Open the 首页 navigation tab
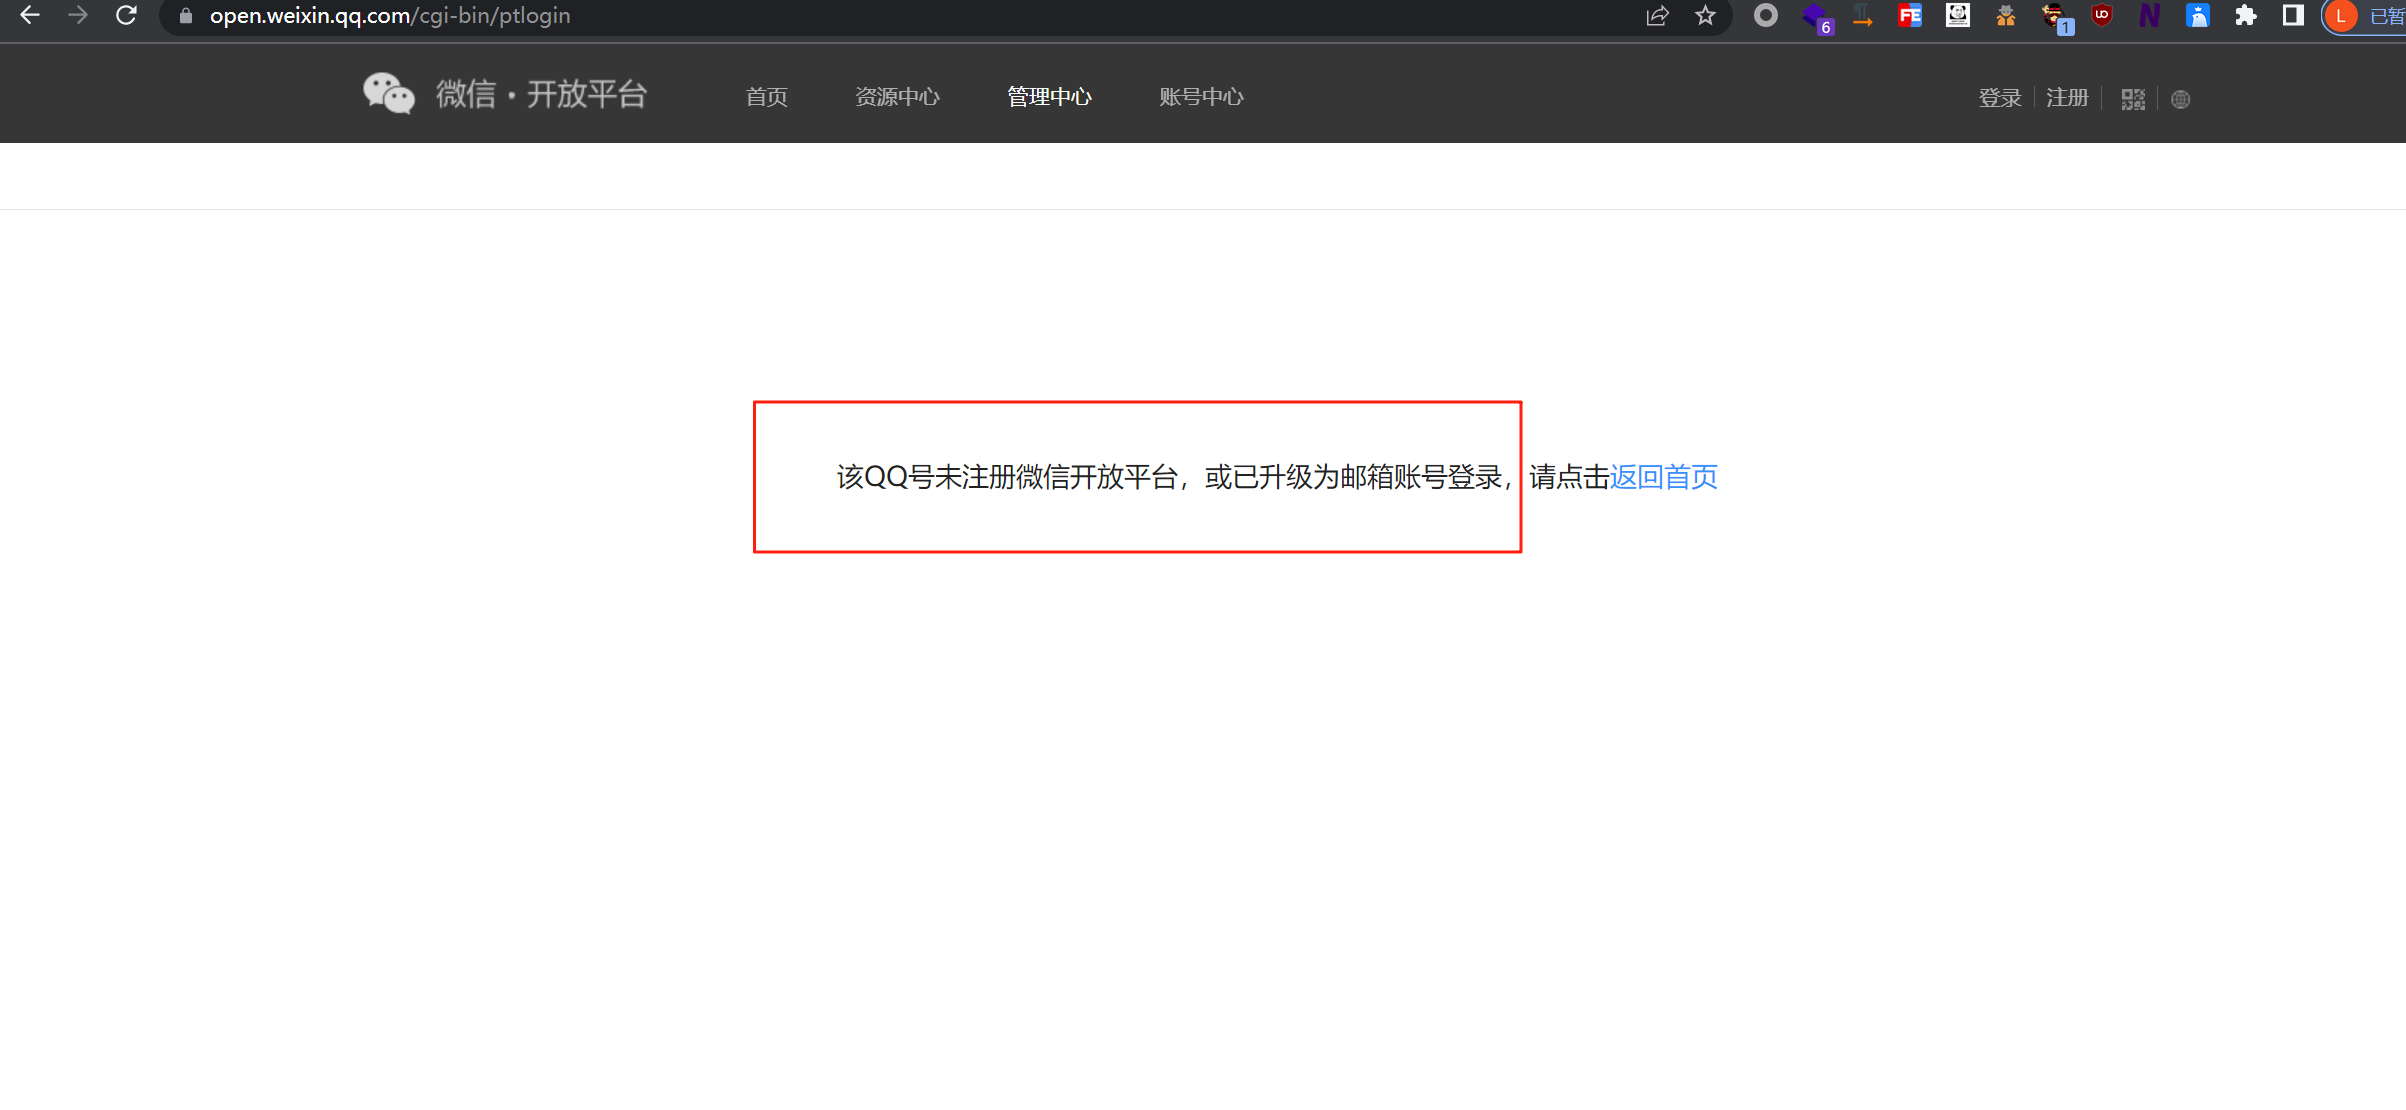This screenshot has width=2406, height=1110. click(x=766, y=97)
